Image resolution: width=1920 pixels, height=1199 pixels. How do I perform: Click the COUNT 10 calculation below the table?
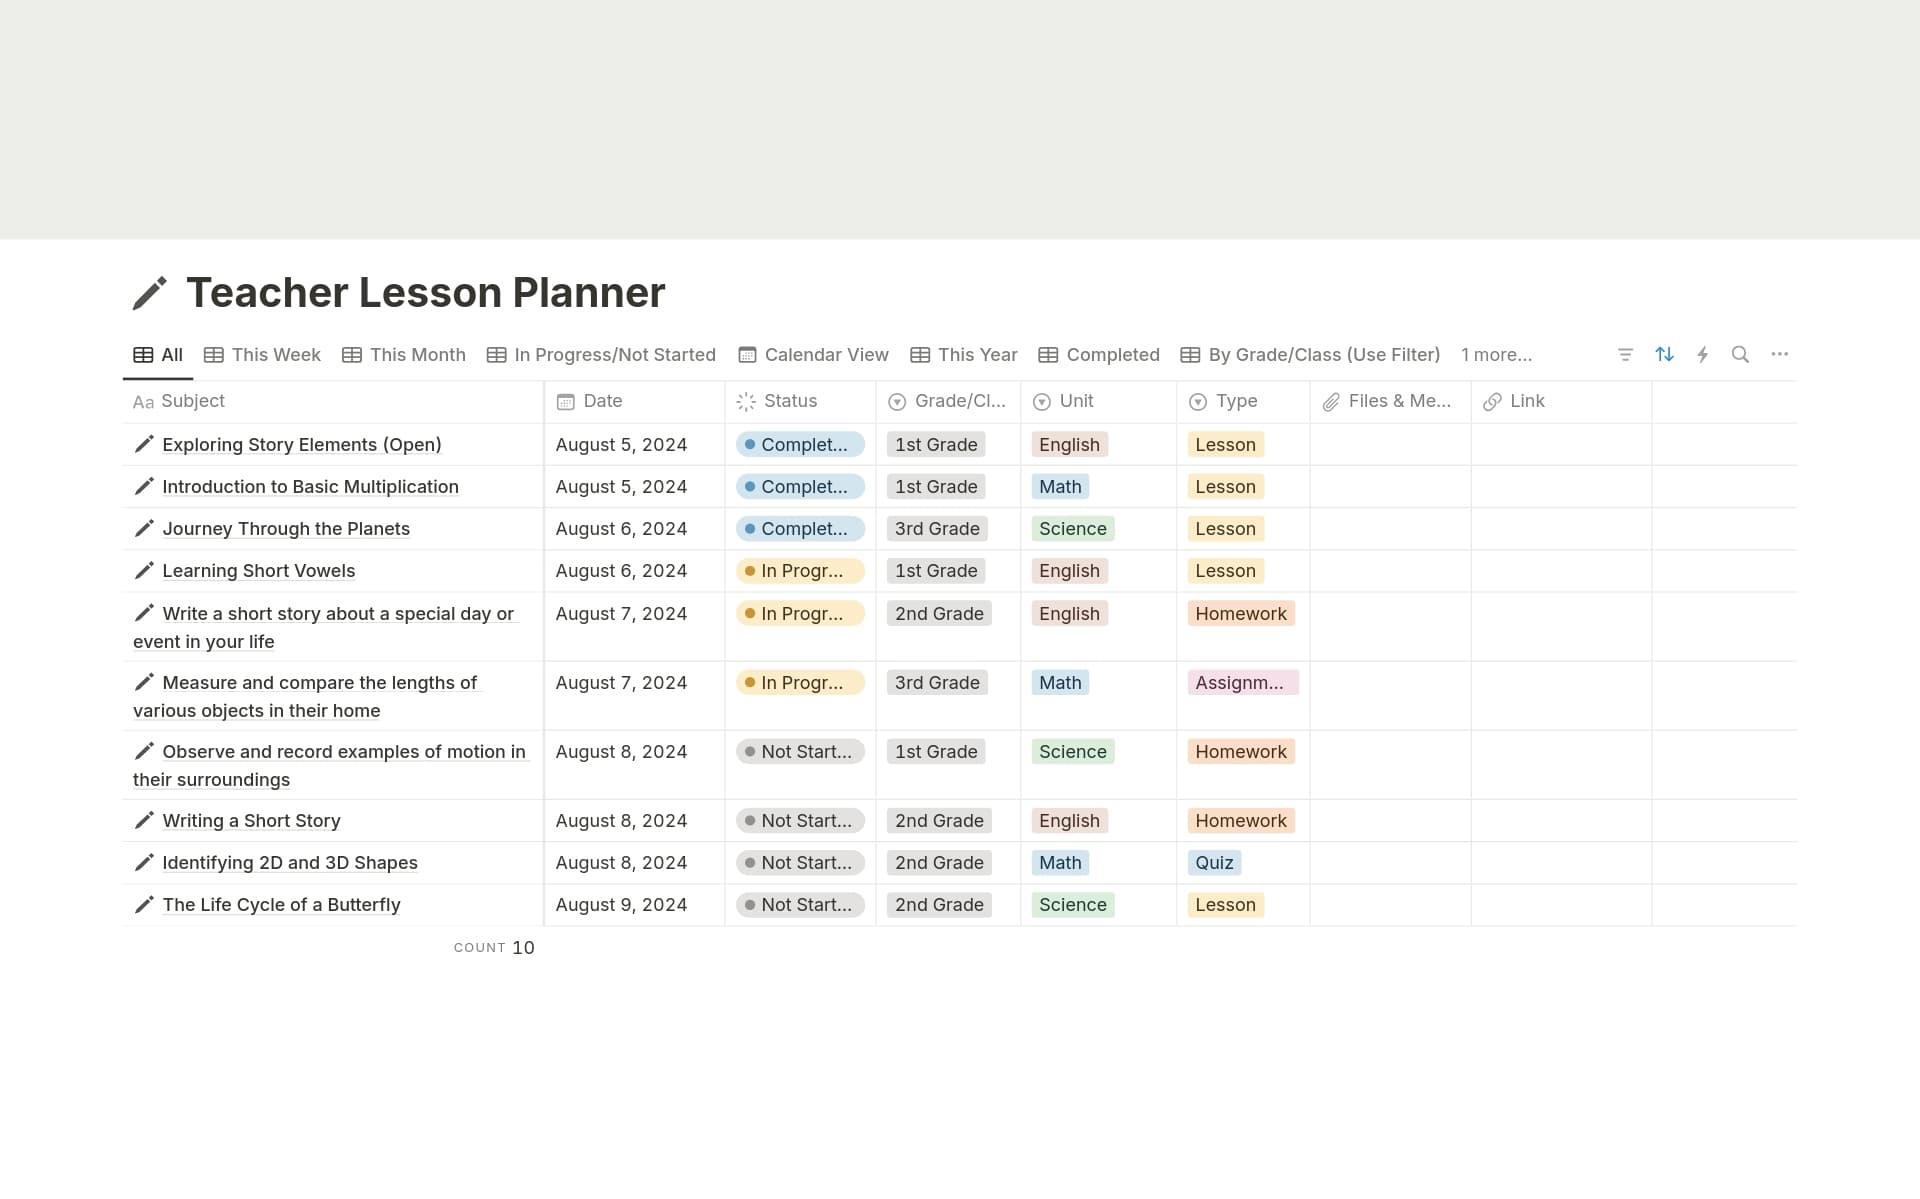494,947
